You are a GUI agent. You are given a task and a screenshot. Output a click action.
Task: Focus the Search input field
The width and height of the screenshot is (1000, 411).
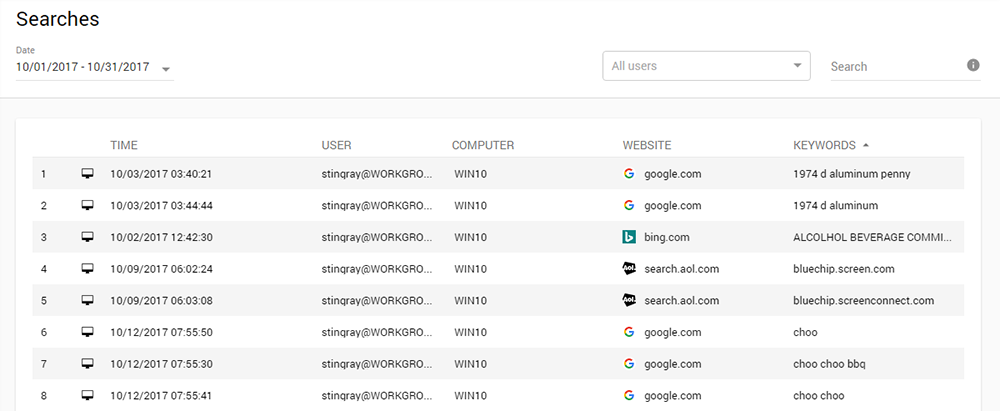893,66
